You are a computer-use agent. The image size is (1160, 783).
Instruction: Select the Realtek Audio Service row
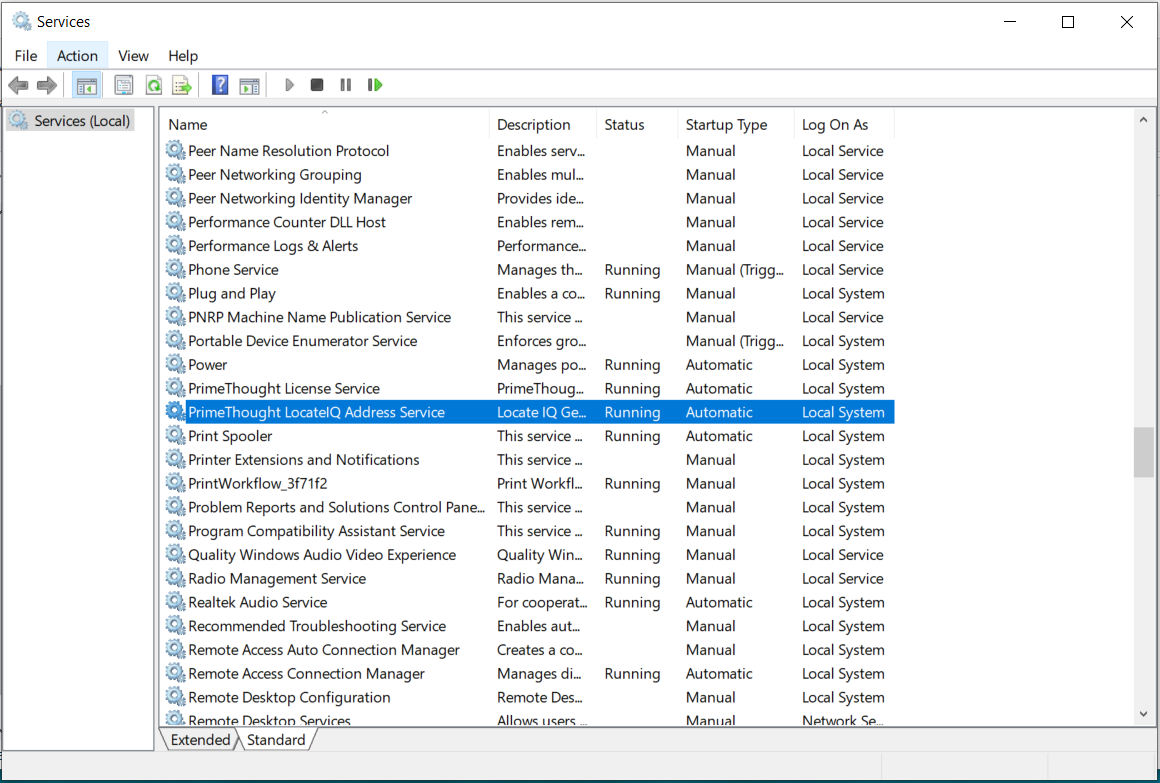(x=257, y=602)
